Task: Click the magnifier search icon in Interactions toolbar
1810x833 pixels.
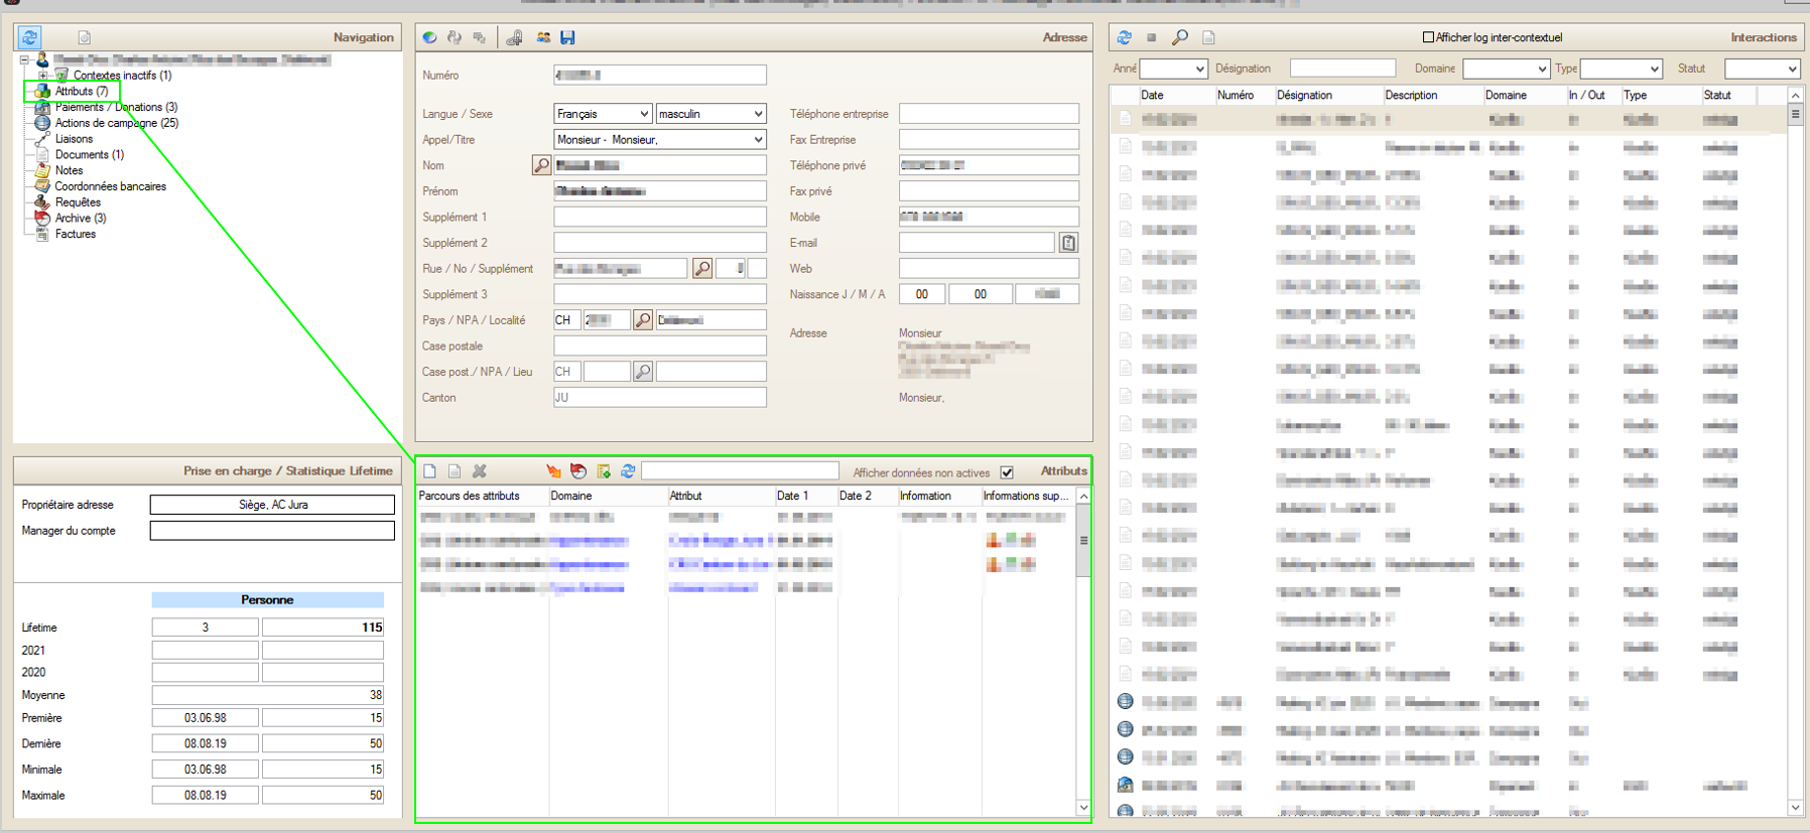Action: (x=1180, y=37)
